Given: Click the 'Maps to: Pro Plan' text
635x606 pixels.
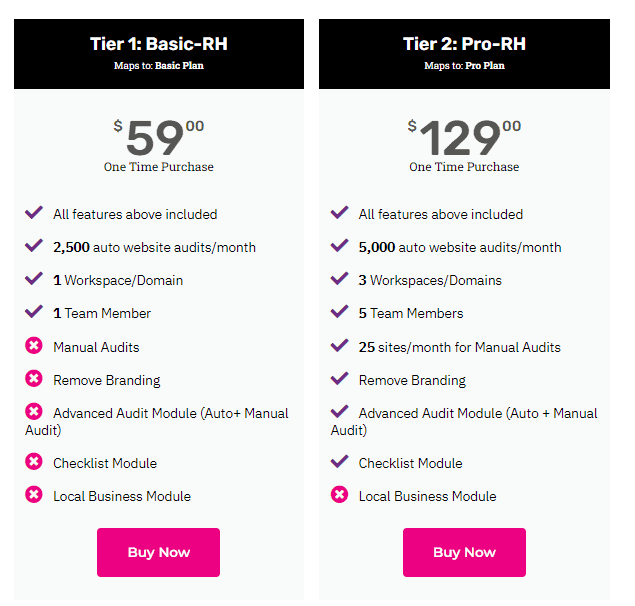Looking at the screenshot, I should click(464, 66).
